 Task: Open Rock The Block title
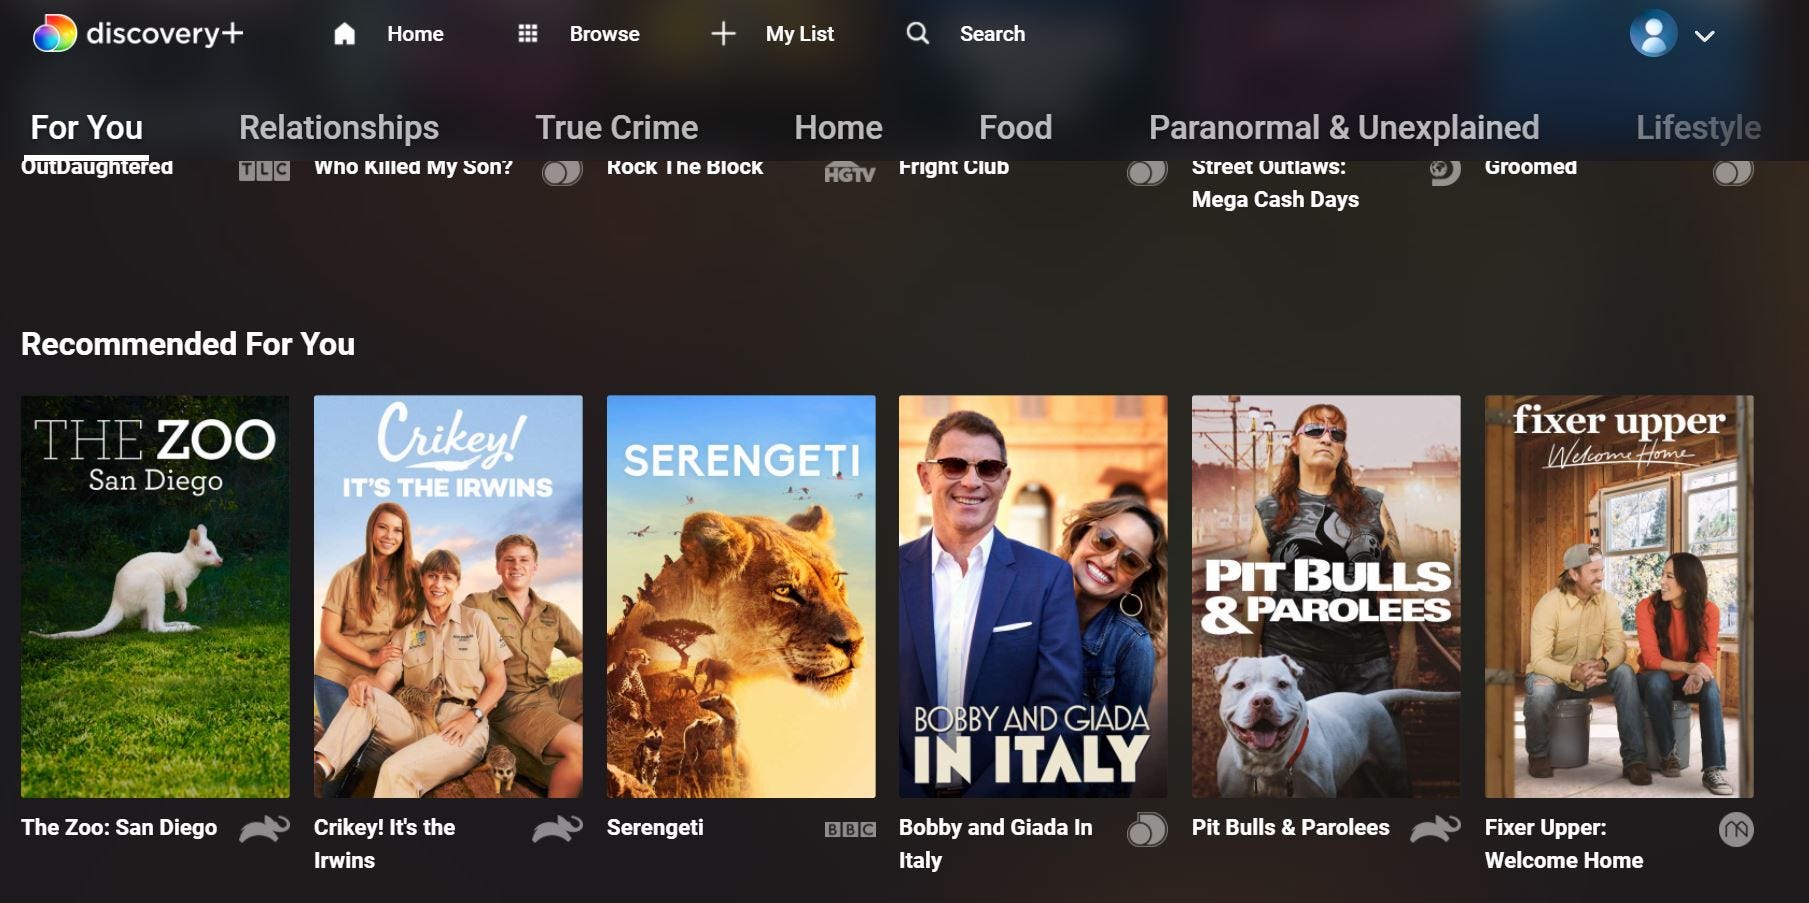pyautogui.click(x=685, y=167)
